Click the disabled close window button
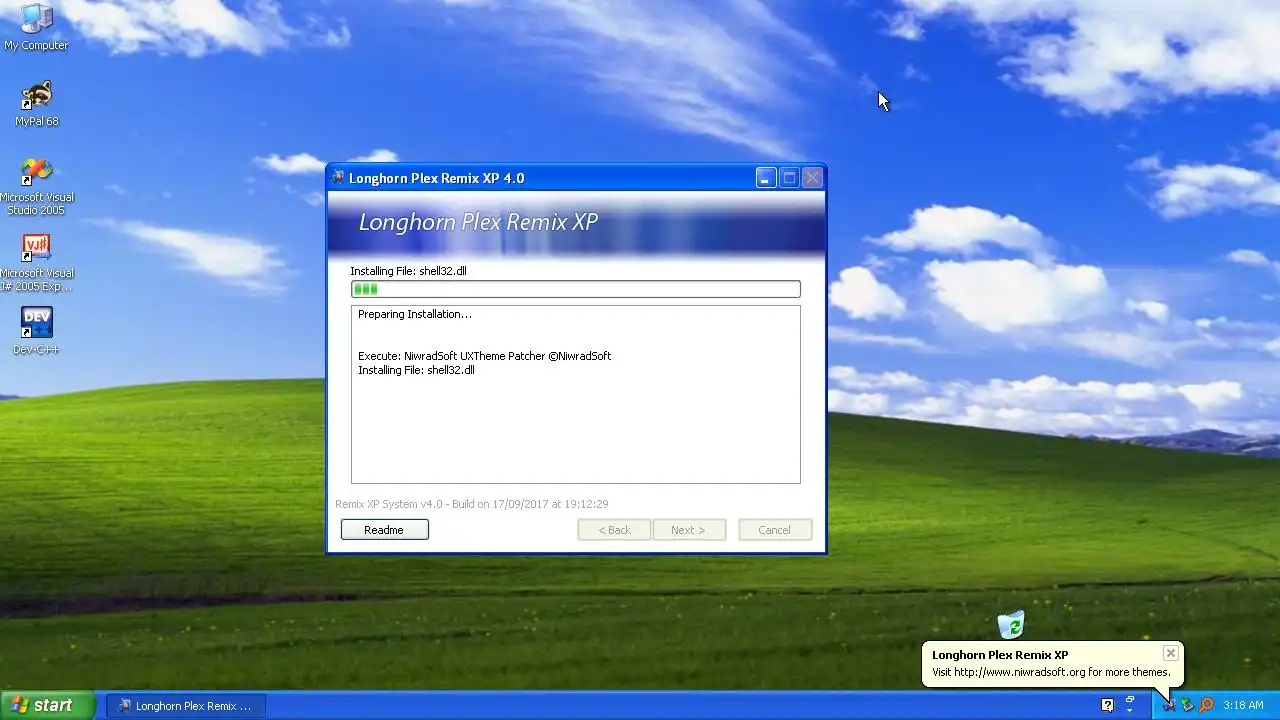Screen dimensions: 1280x720 812,178
